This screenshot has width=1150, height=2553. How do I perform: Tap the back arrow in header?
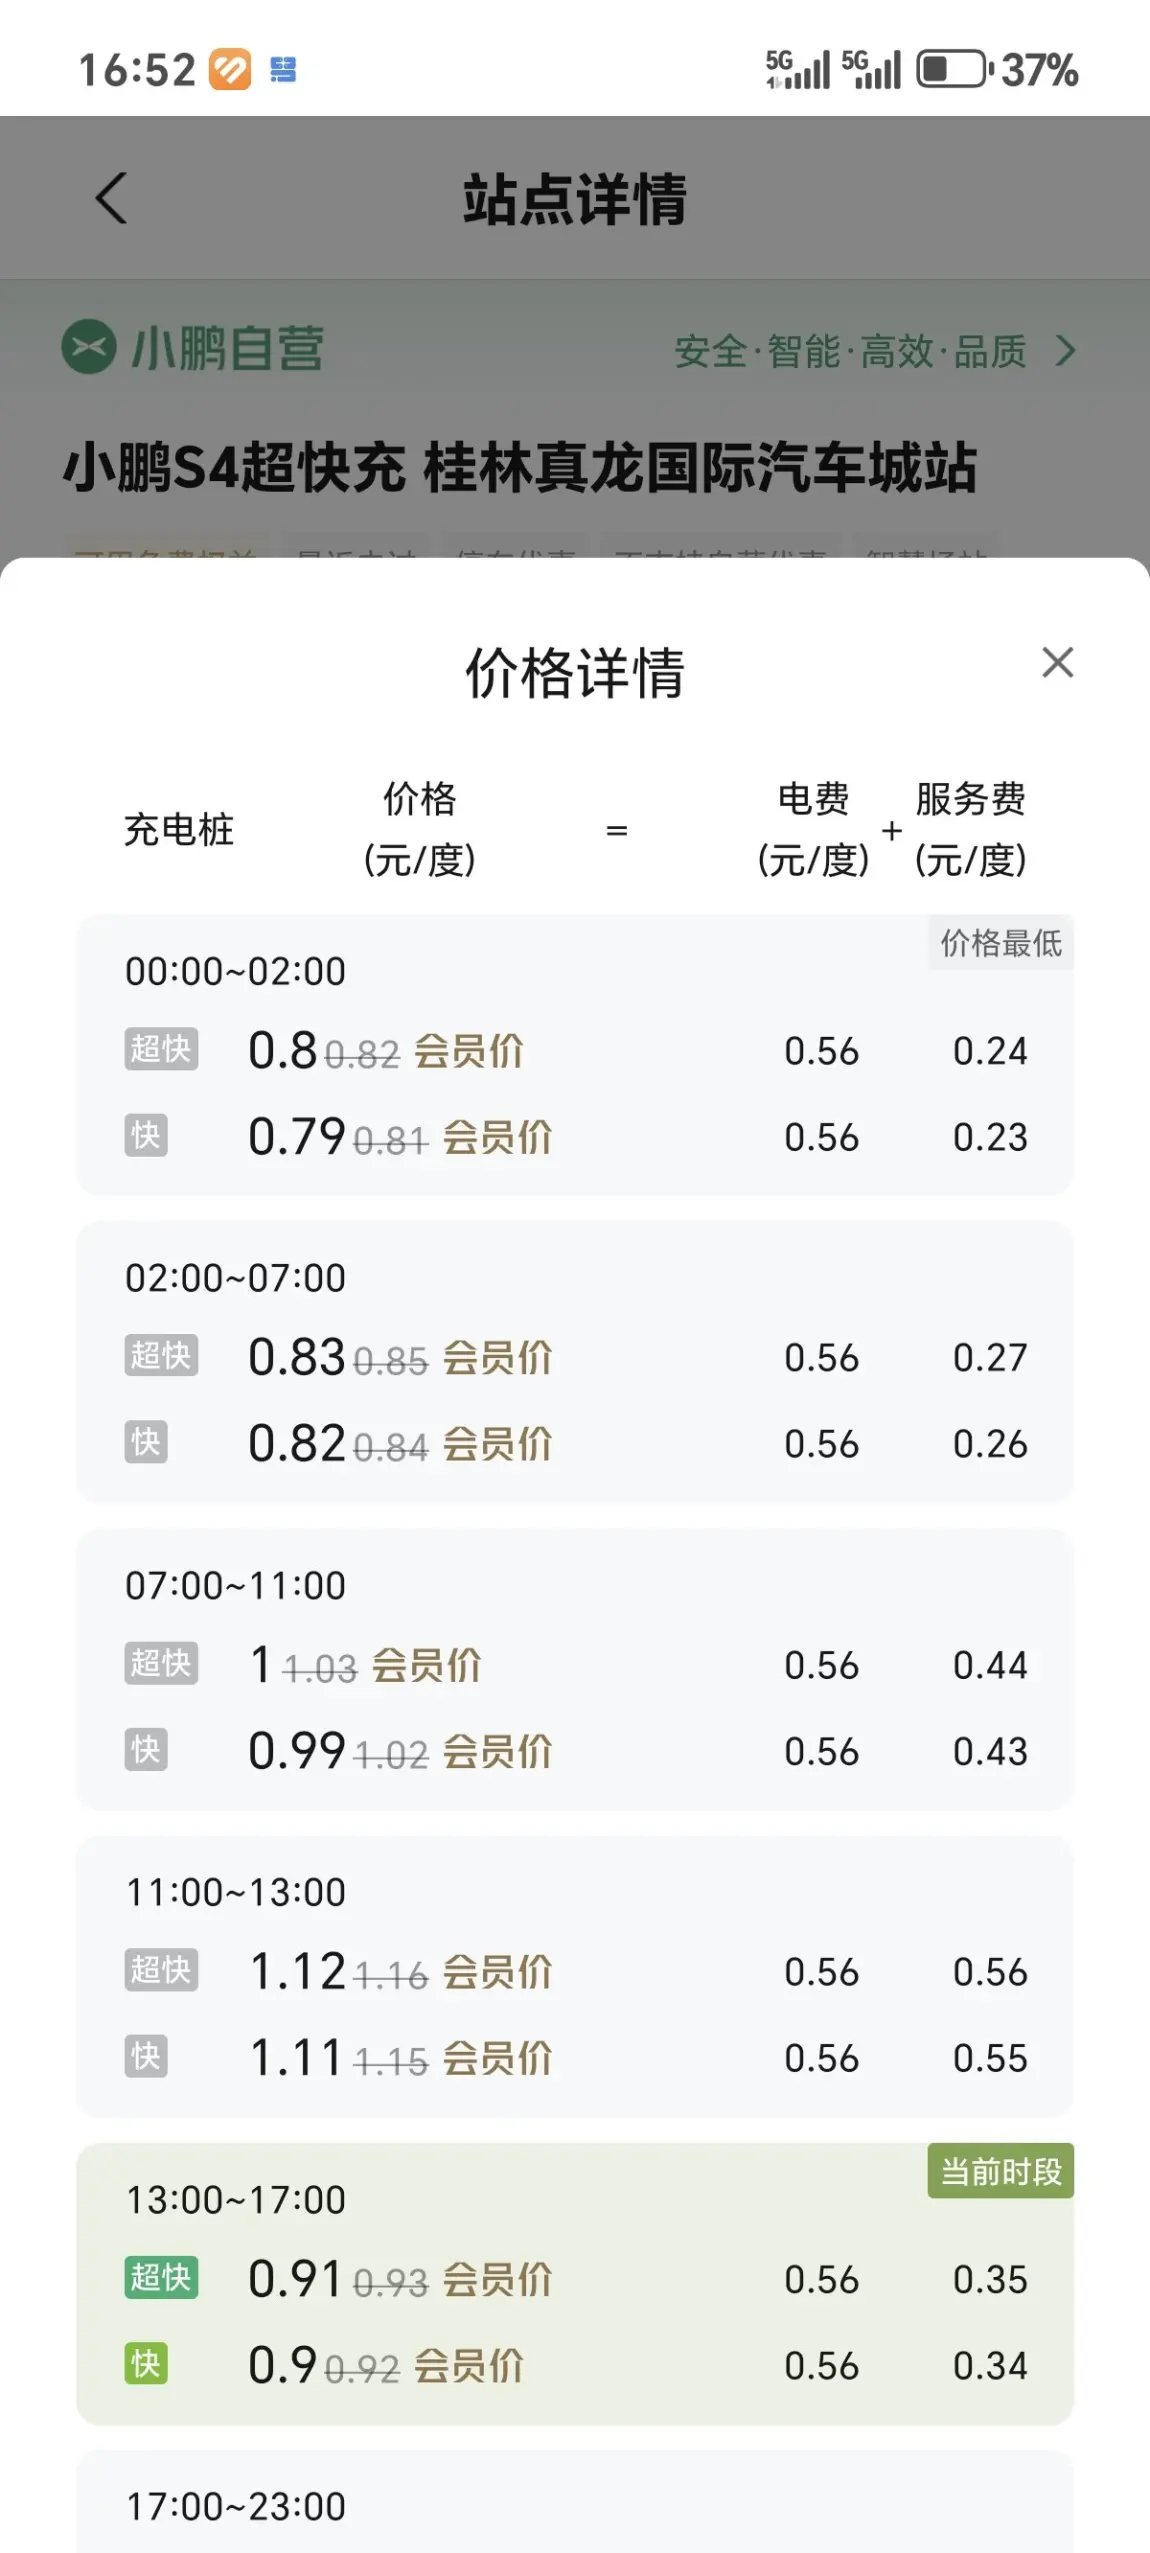coord(111,198)
